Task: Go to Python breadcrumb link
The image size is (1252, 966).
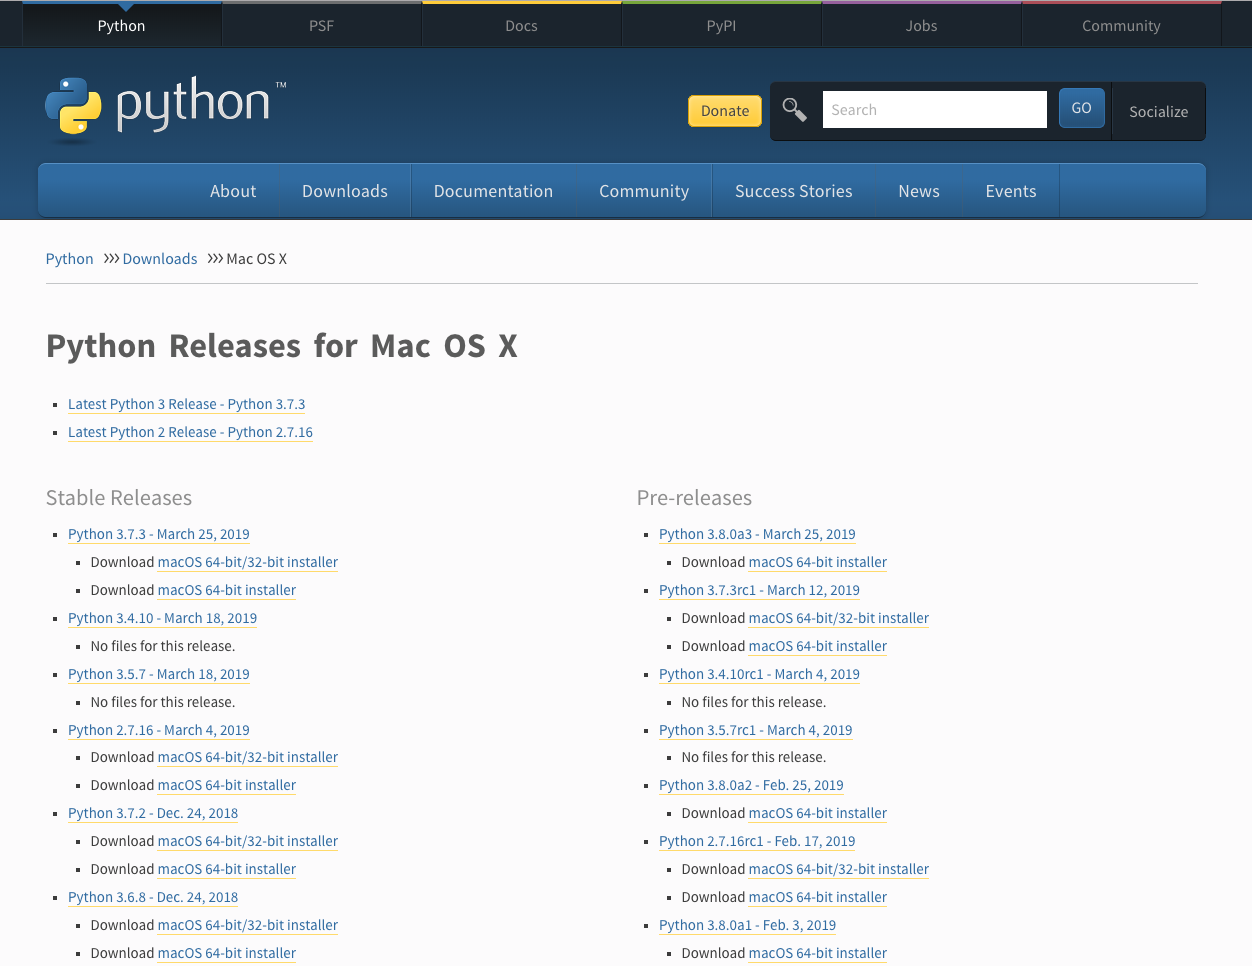Action: click(69, 259)
